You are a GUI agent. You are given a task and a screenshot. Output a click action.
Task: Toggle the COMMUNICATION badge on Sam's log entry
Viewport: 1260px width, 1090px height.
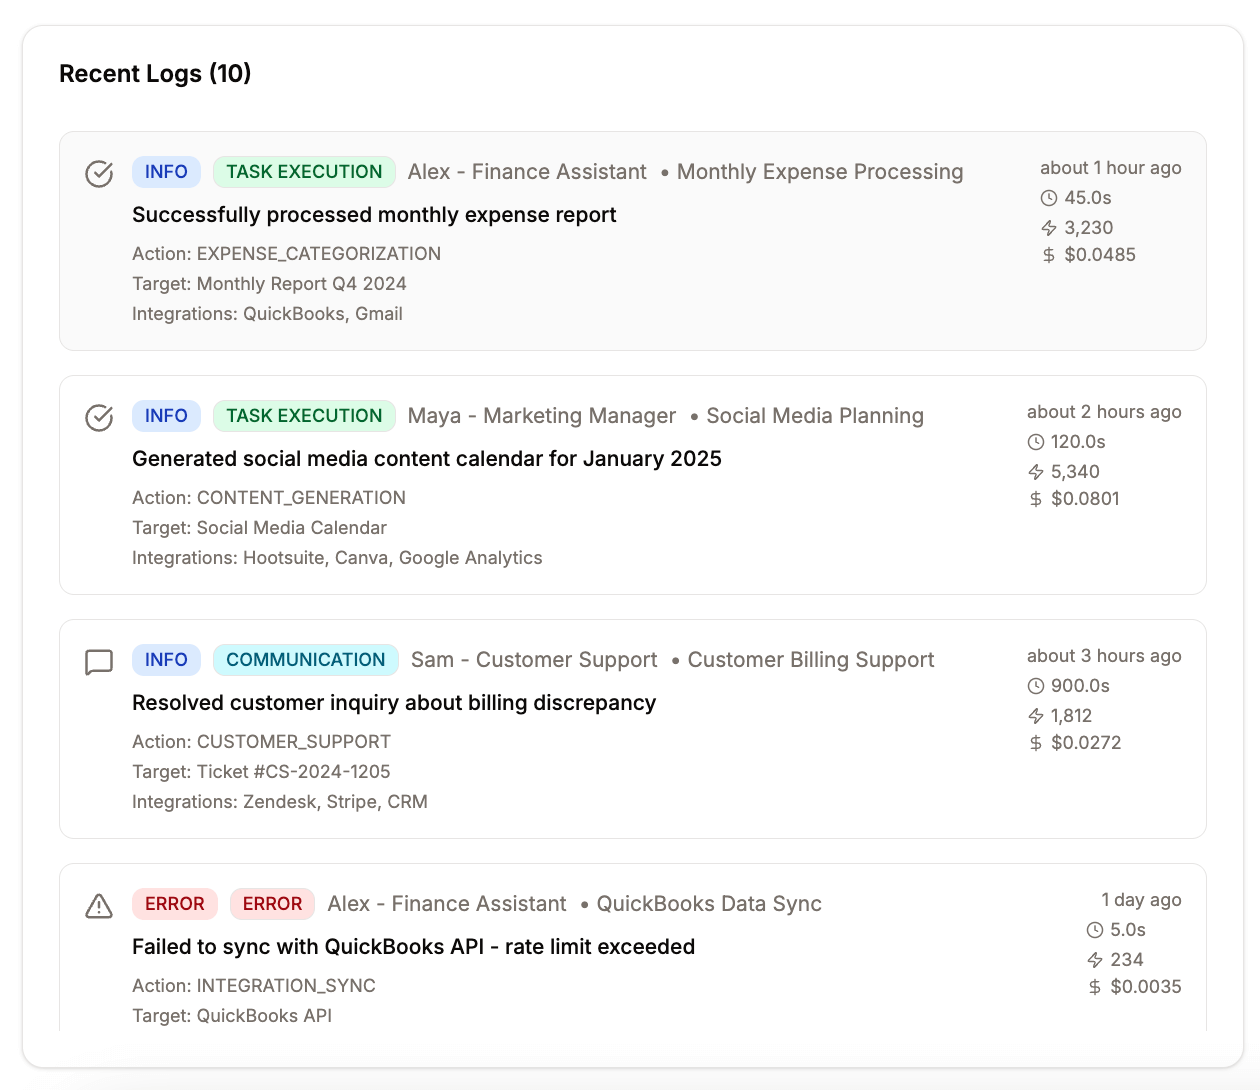pos(306,659)
